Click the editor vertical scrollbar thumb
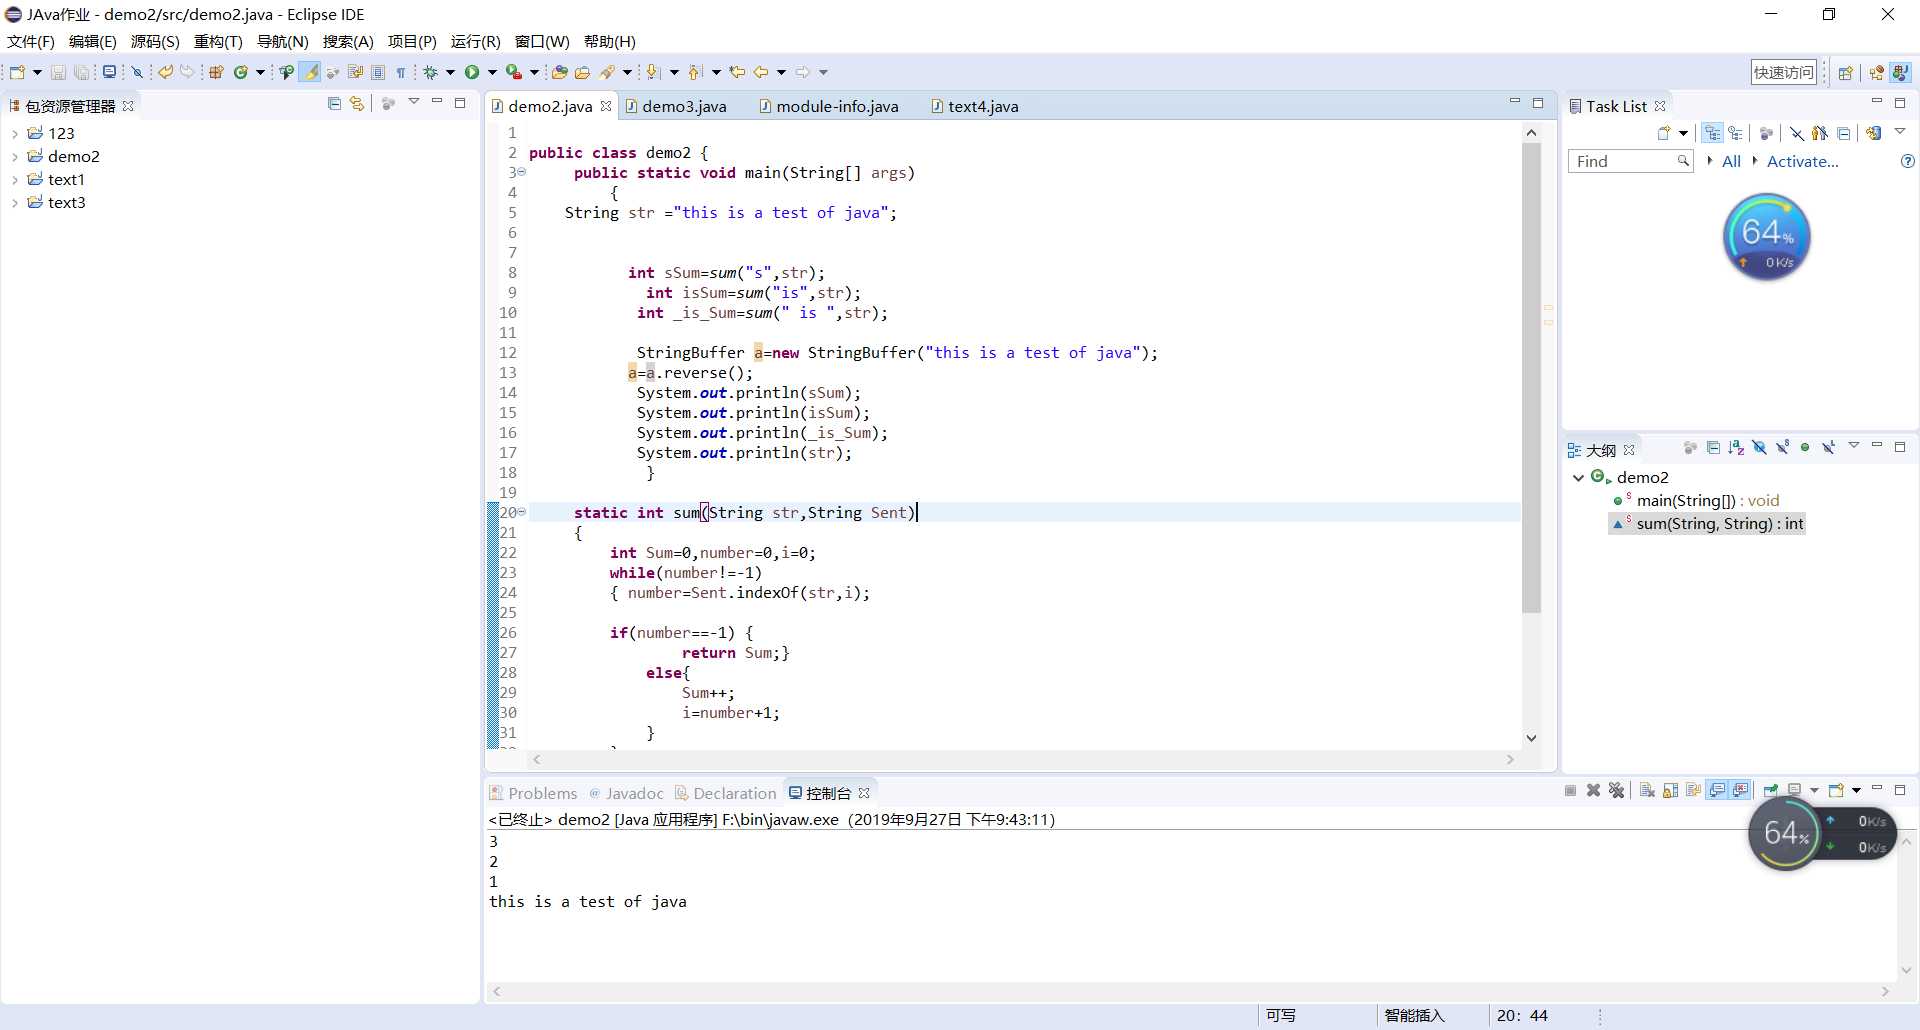The height and width of the screenshot is (1030, 1920). click(x=1531, y=377)
